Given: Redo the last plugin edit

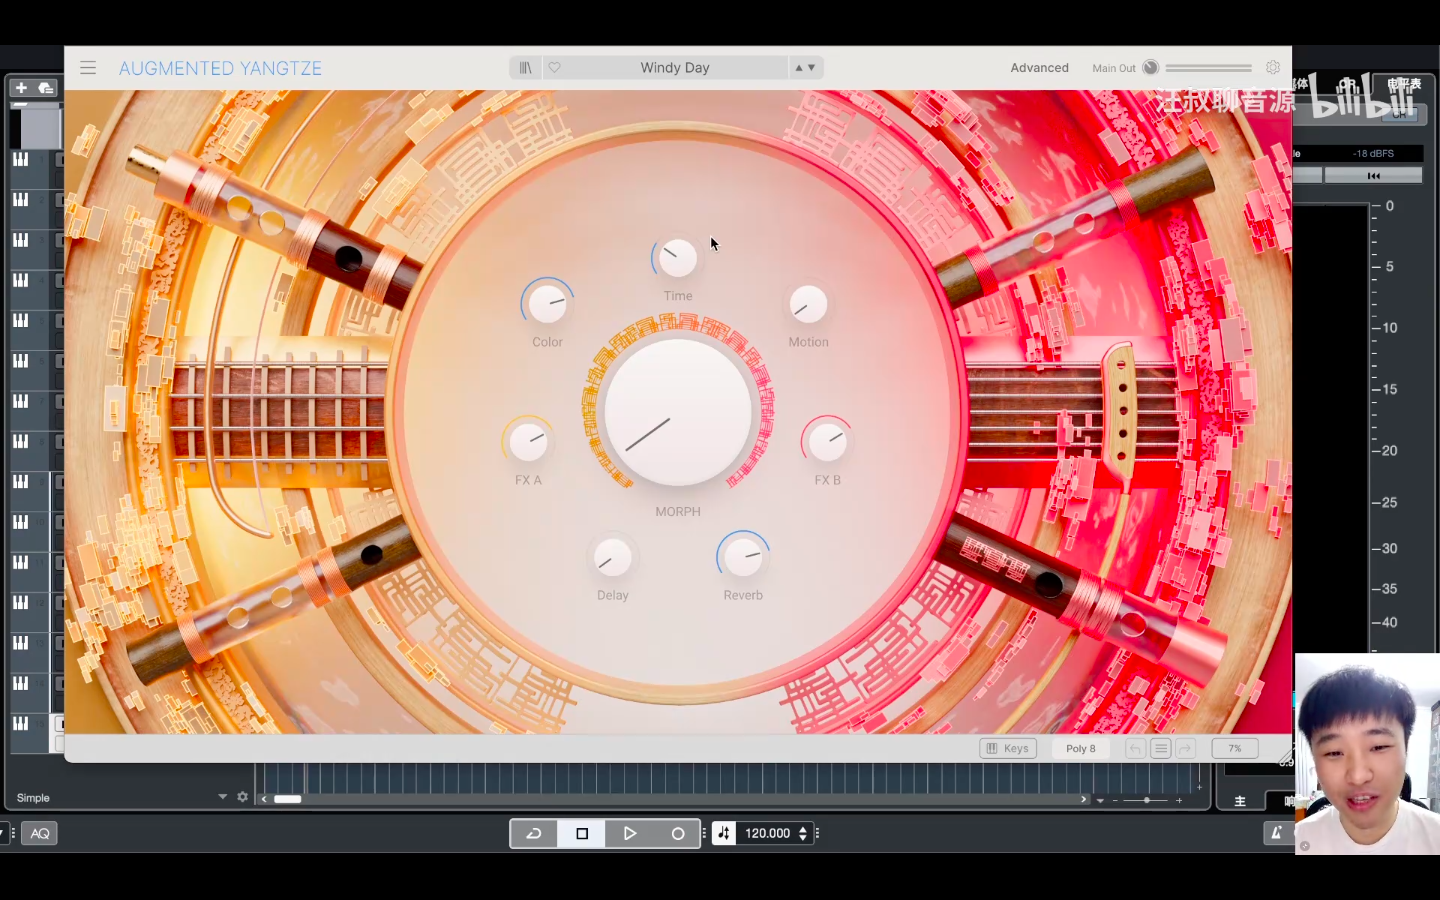Looking at the screenshot, I should pos(1185,748).
